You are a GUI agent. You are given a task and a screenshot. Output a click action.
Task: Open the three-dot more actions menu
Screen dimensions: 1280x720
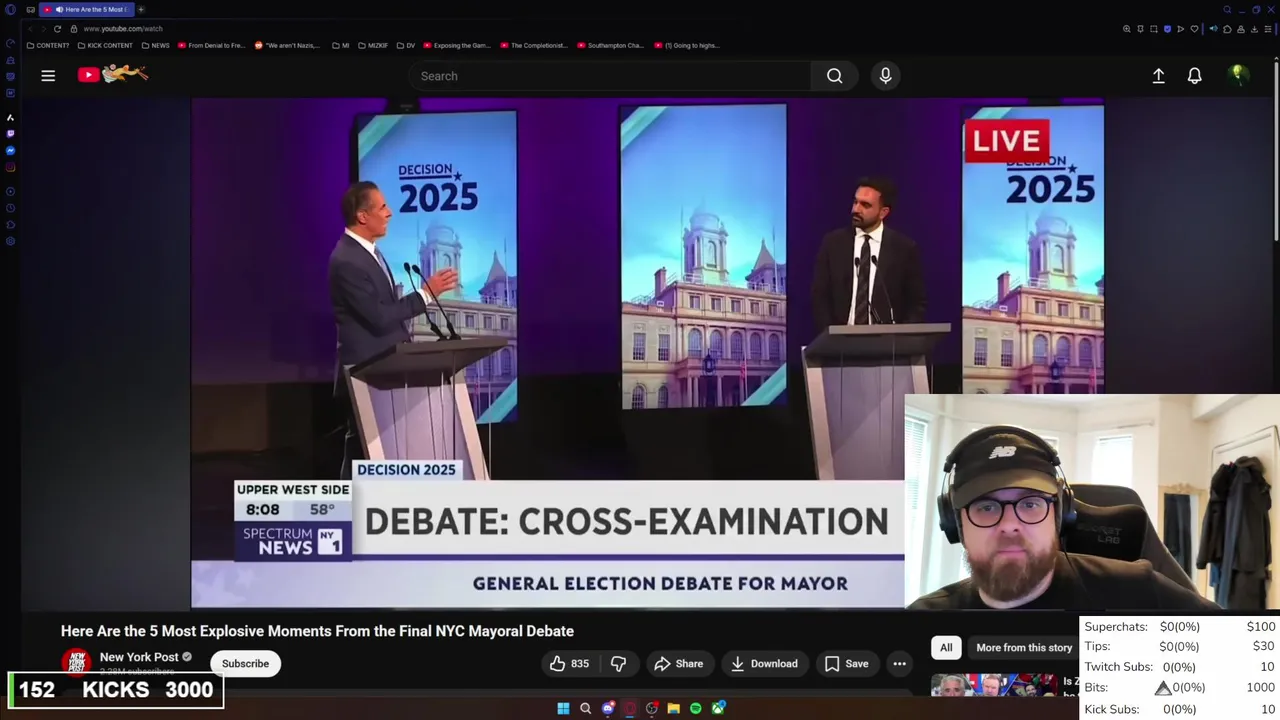[899, 663]
